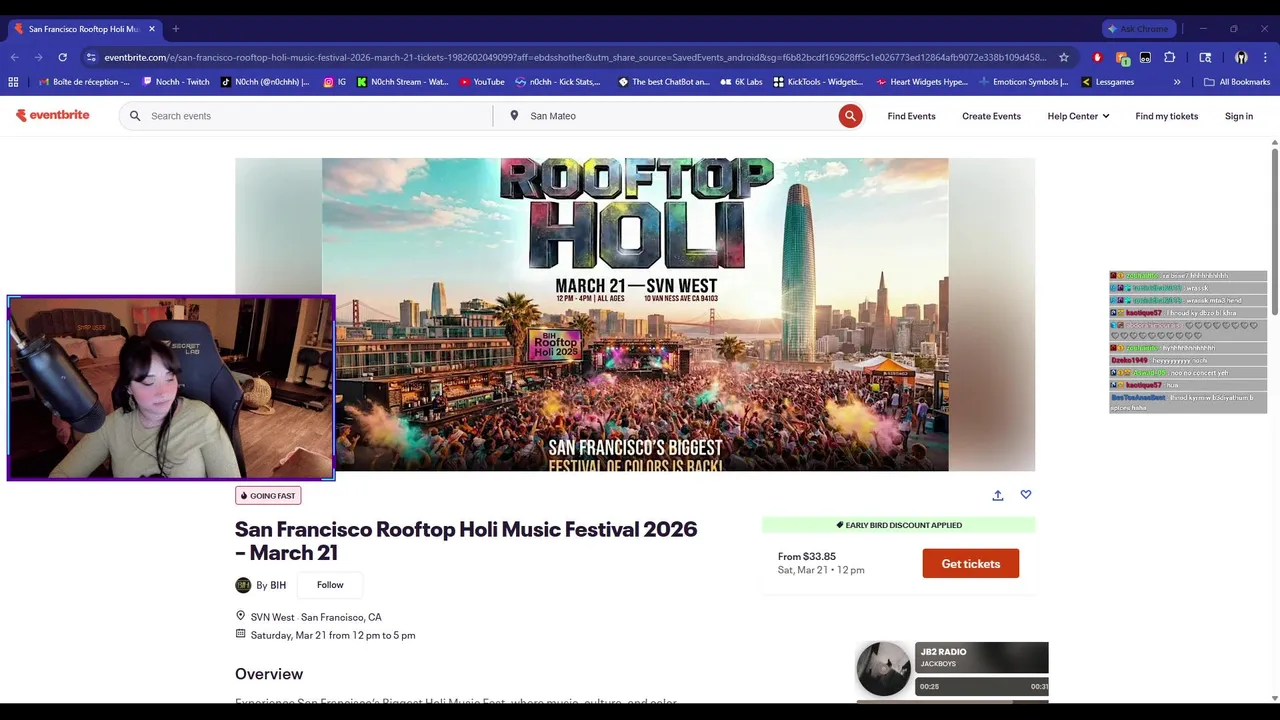Open Find my tickets

(x=1166, y=116)
